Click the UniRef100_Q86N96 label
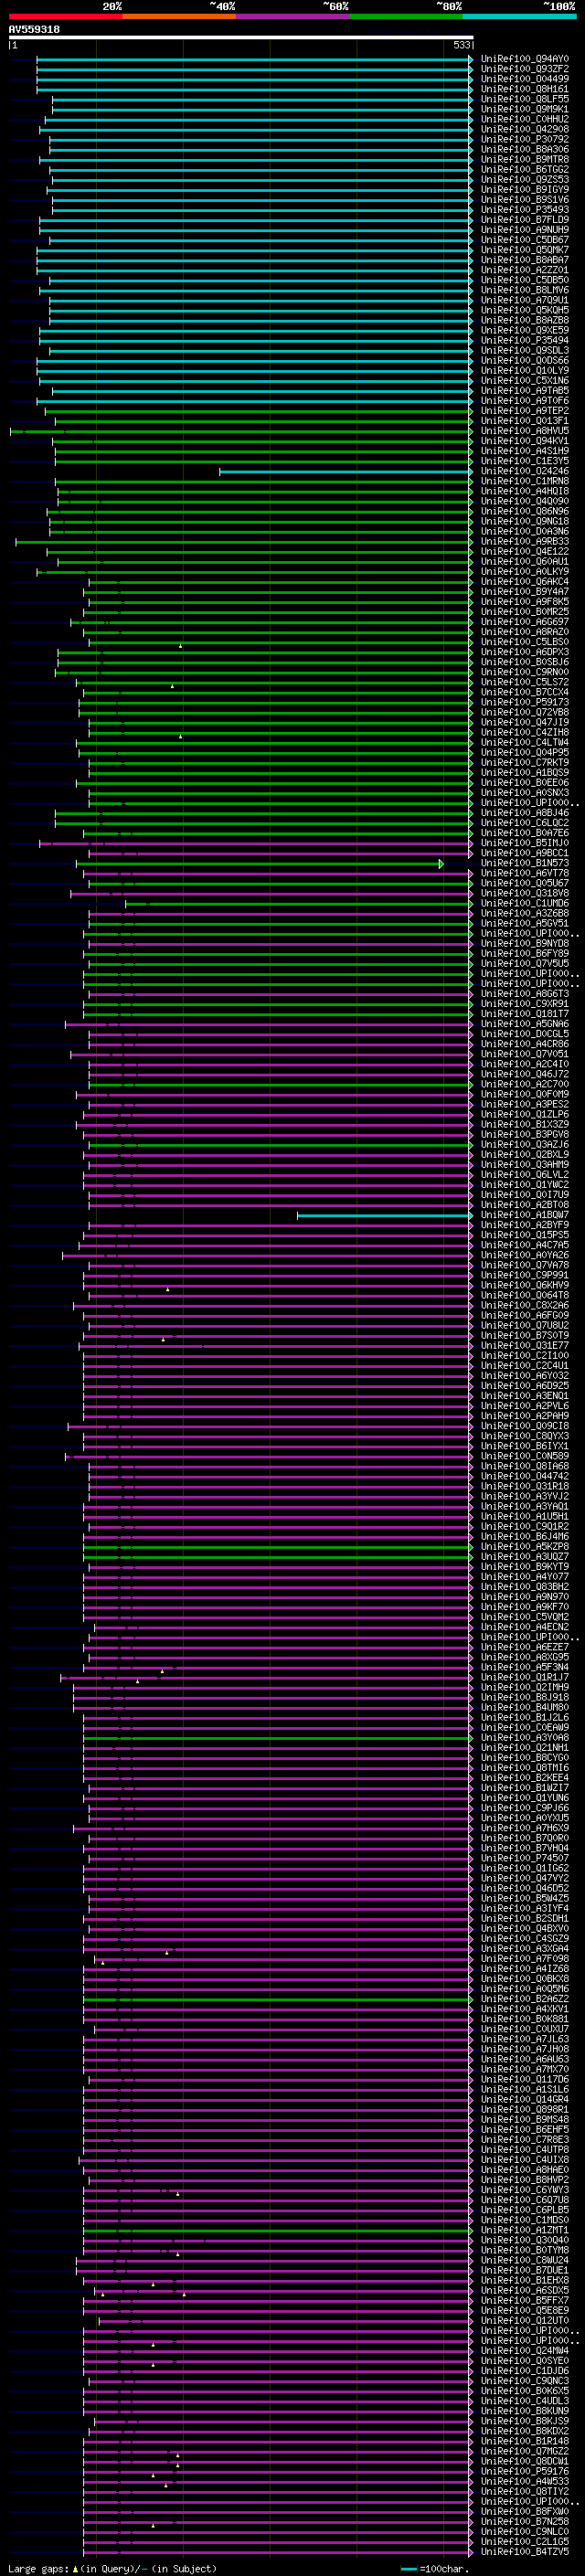585x2576 pixels. [525, 511]
